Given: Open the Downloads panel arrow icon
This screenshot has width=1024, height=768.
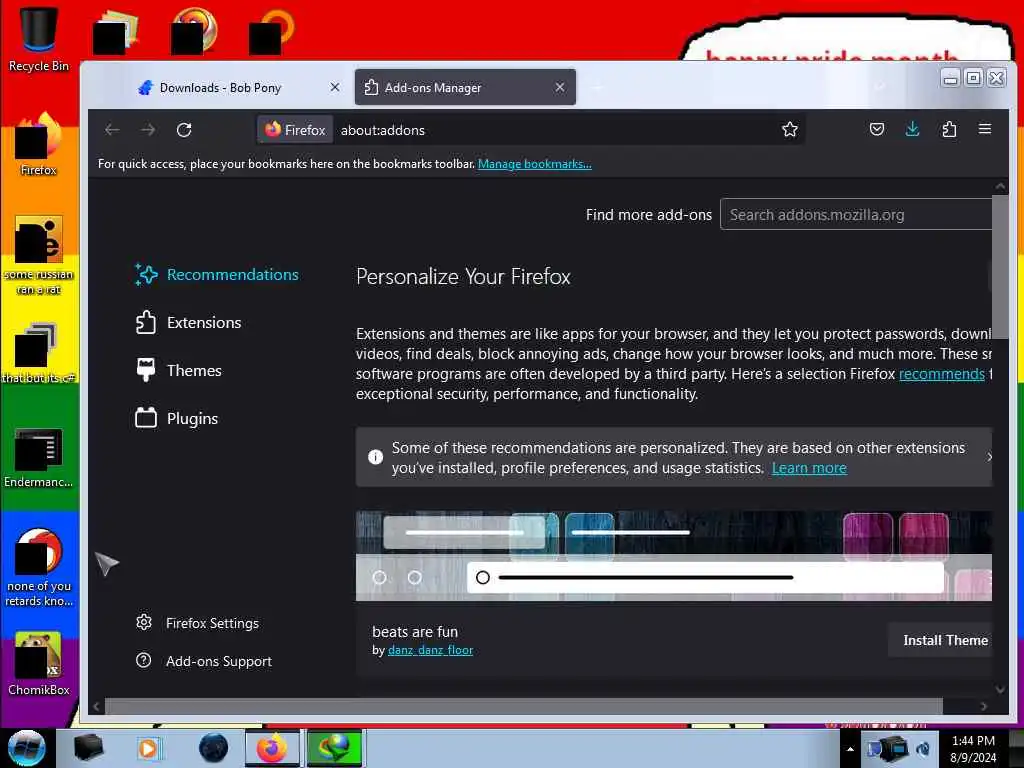Looking at the screenshot, I should coord(912,129).
